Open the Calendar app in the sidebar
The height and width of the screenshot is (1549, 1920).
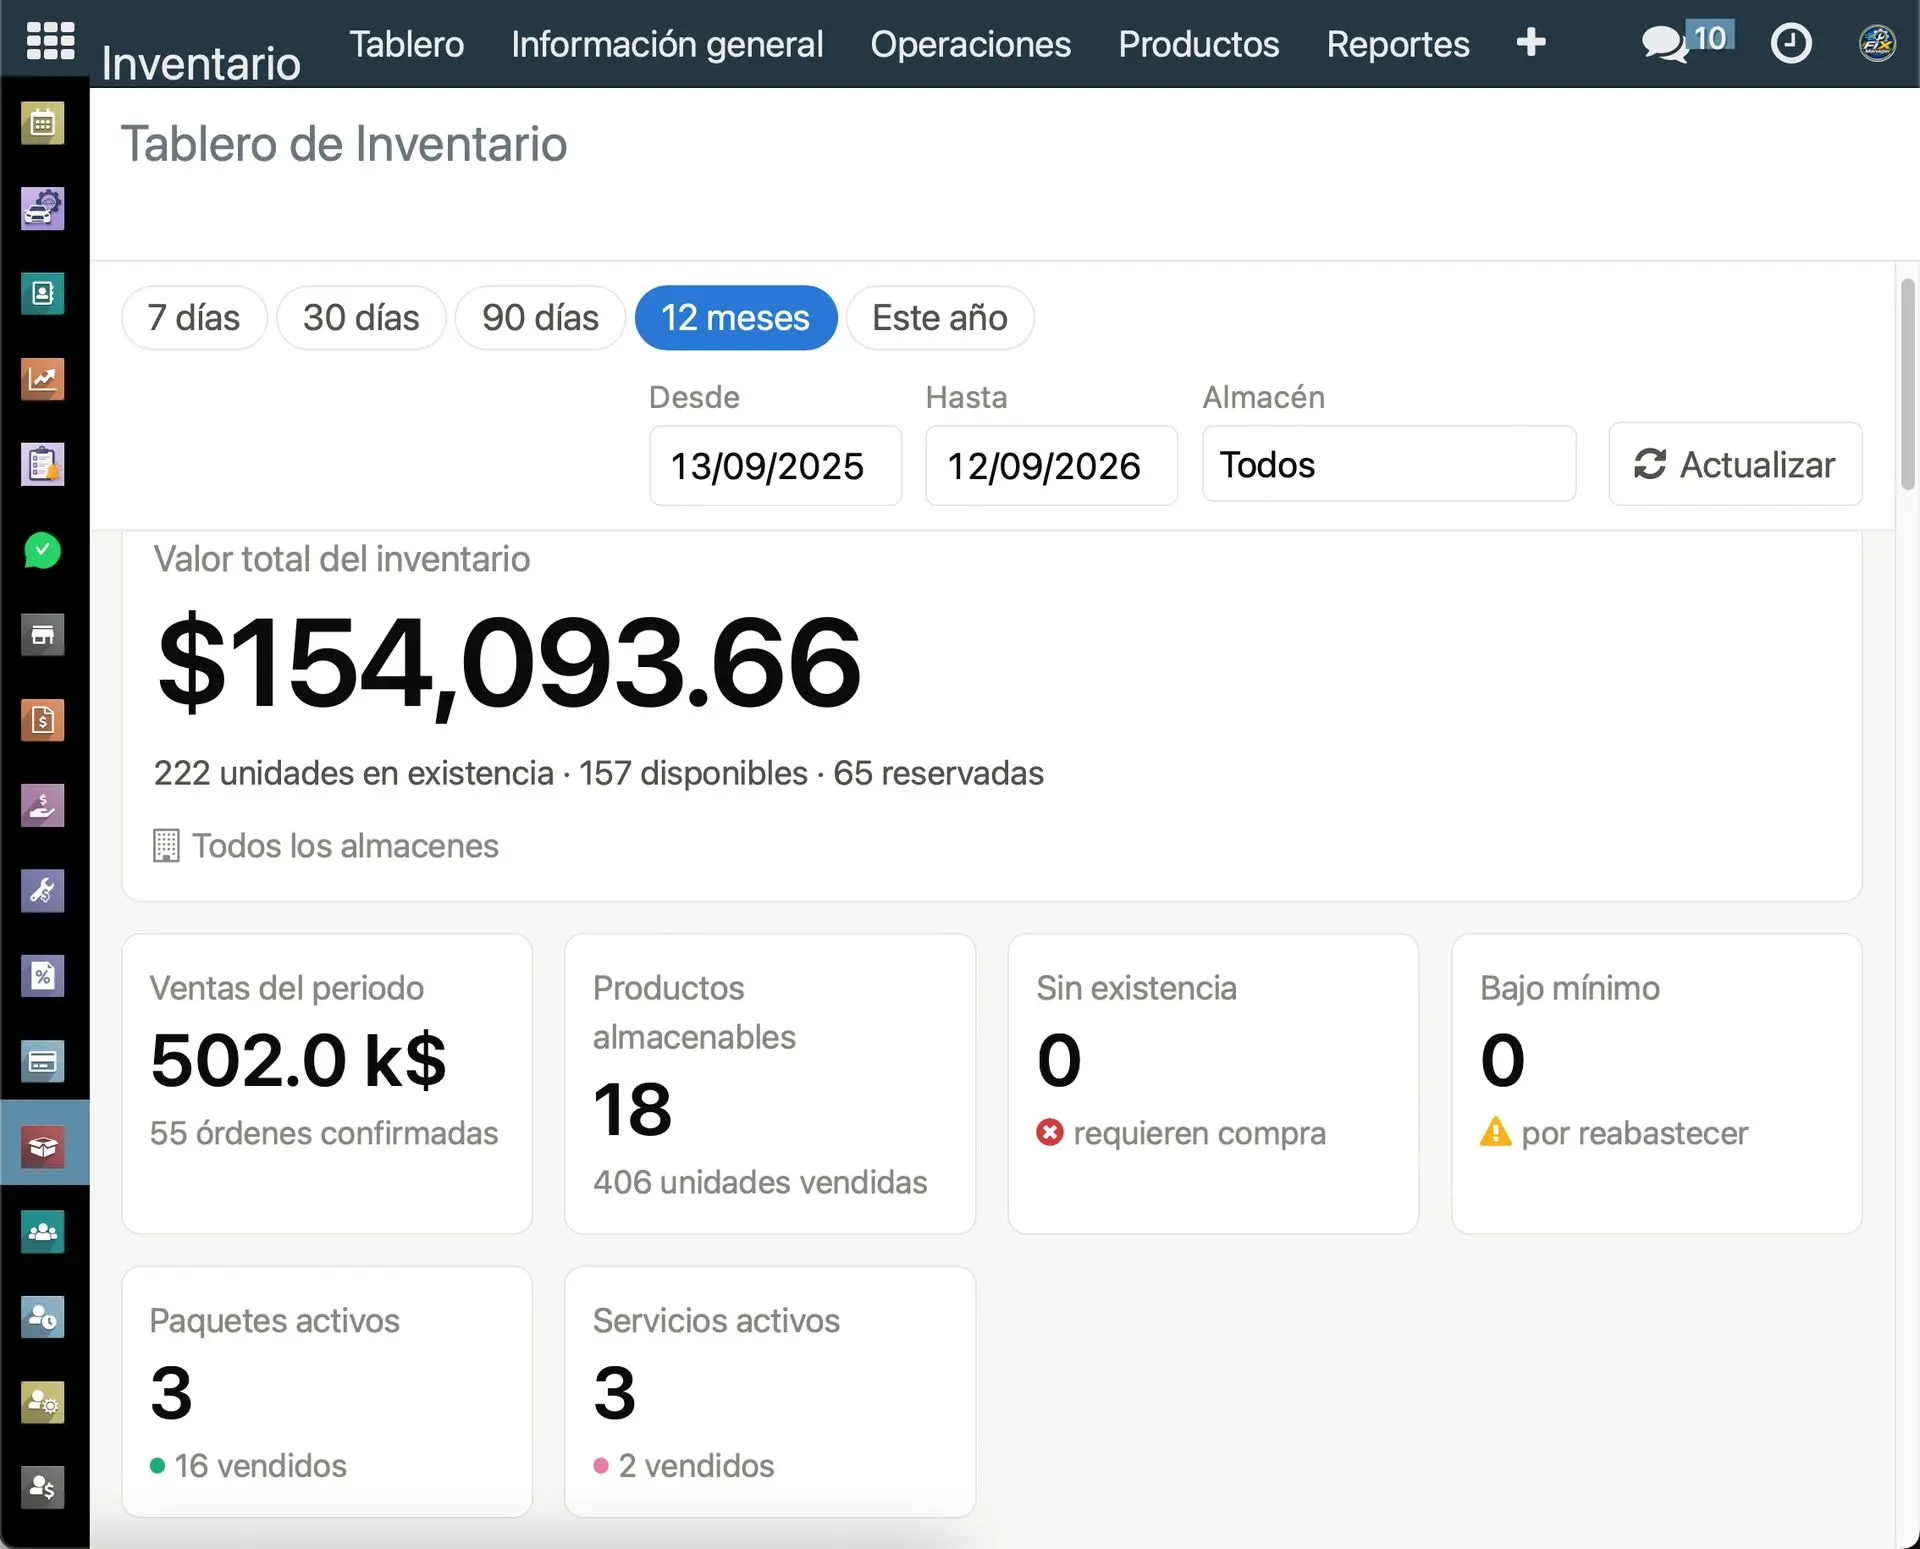pos(43,124)
